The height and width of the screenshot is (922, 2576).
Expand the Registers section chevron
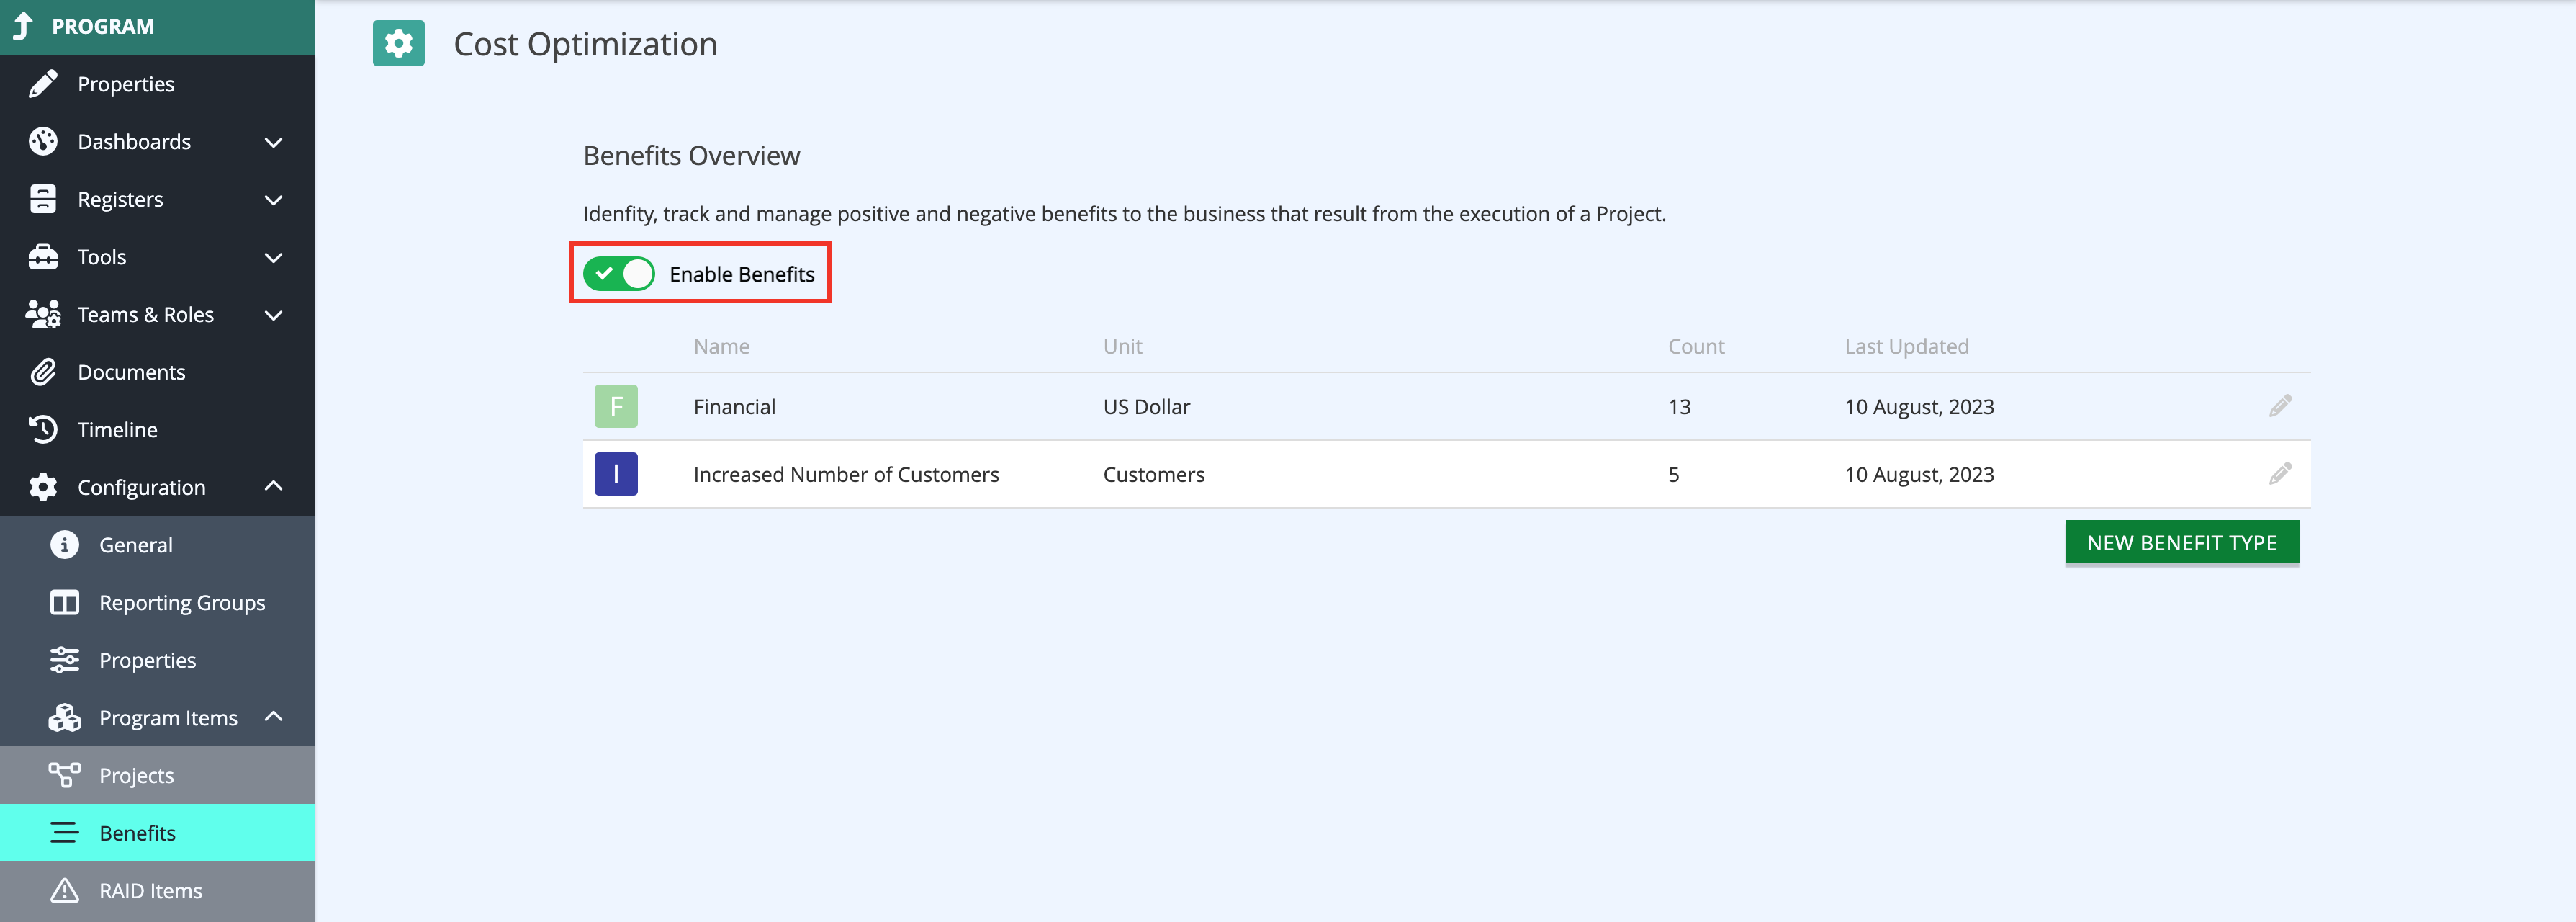coord(273,200)
